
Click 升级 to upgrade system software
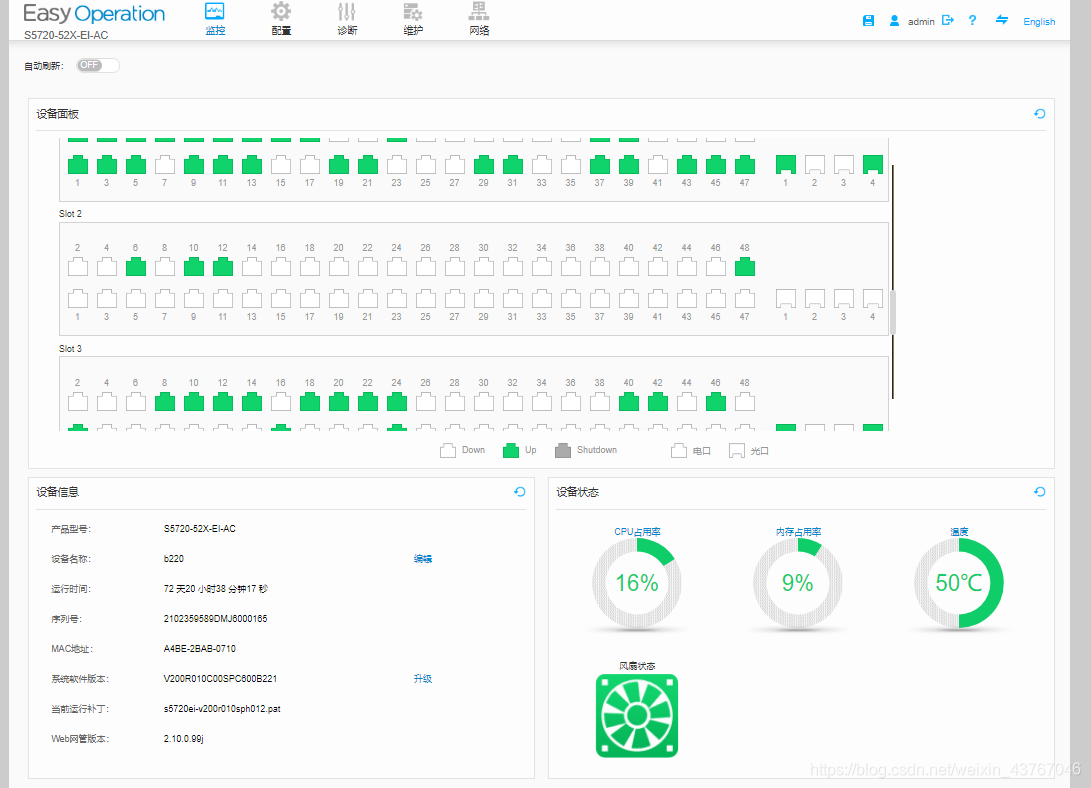422,679
